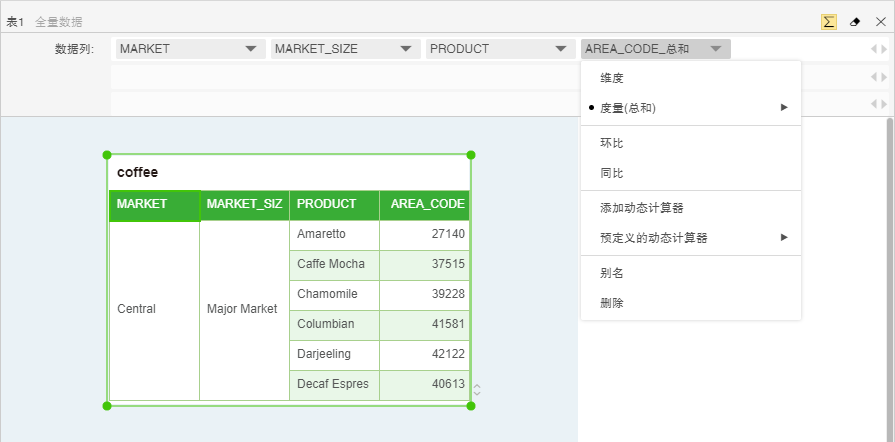895x442 pixels.
Task: Select 度量(总和) measure option
Action: coord(628,108)
